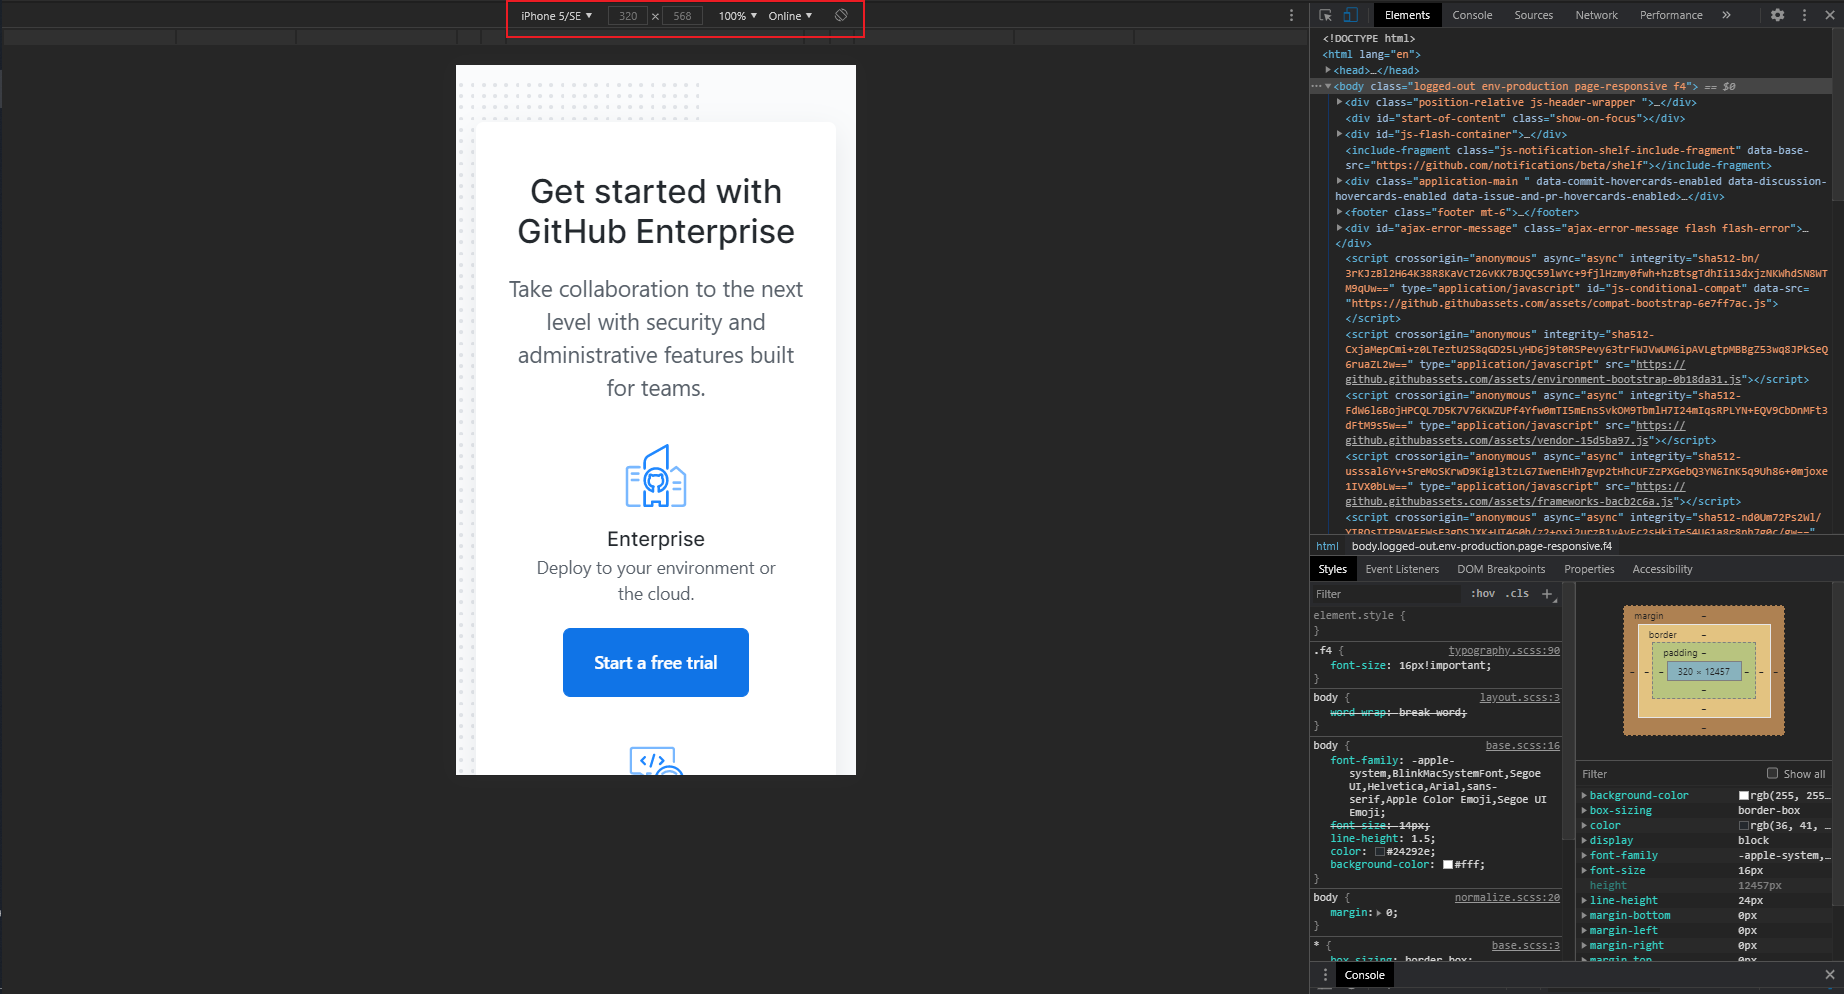Viewport: 1844px width, 994px height.
Task: Close the DevTools panel
Action: coord(1830,15)
